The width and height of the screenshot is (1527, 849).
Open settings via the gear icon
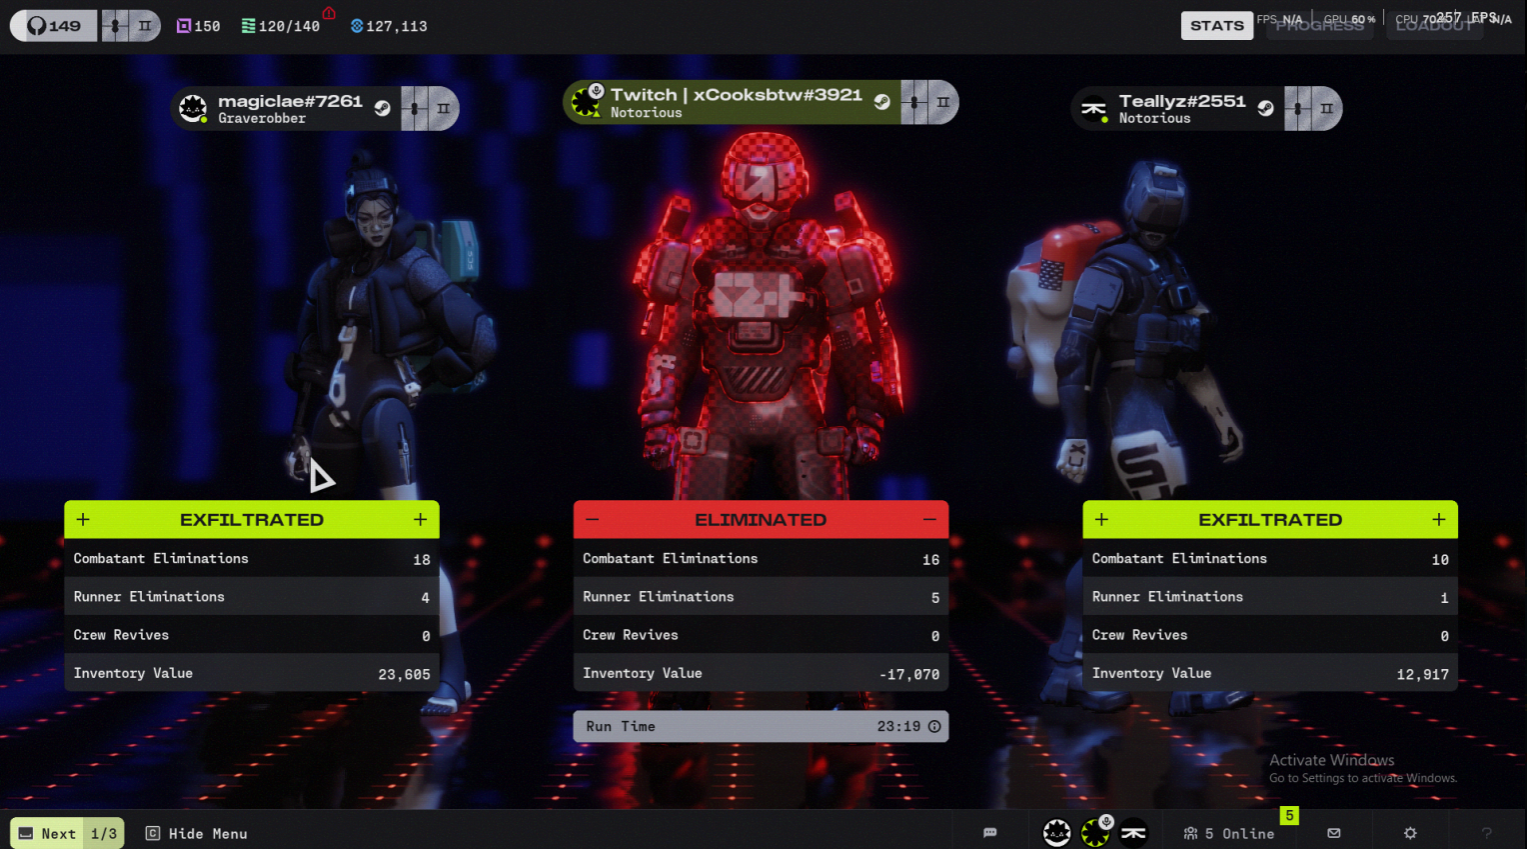pos(1410,833)
